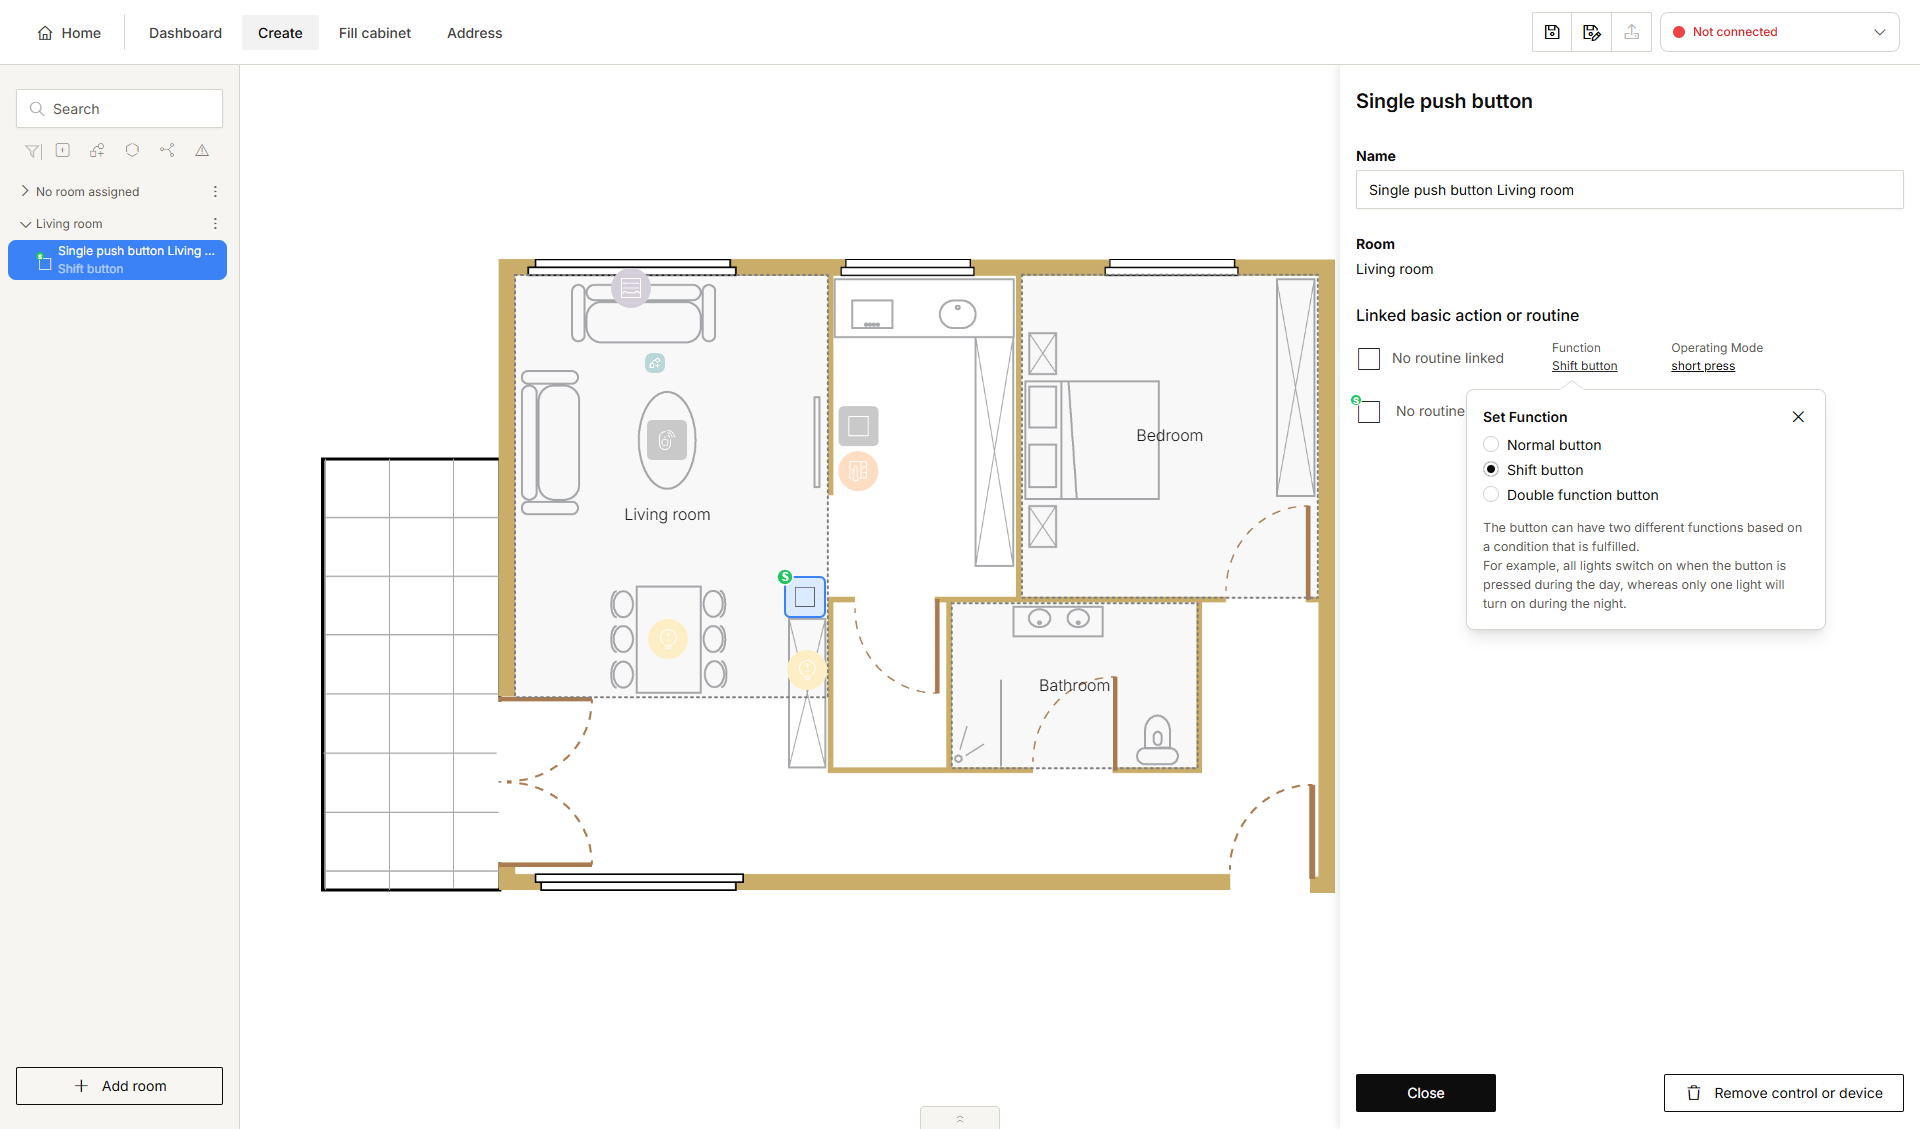Open the Shift button function link
The height and width of the screenshot is (1129, 1920).
click(1584, 366)
